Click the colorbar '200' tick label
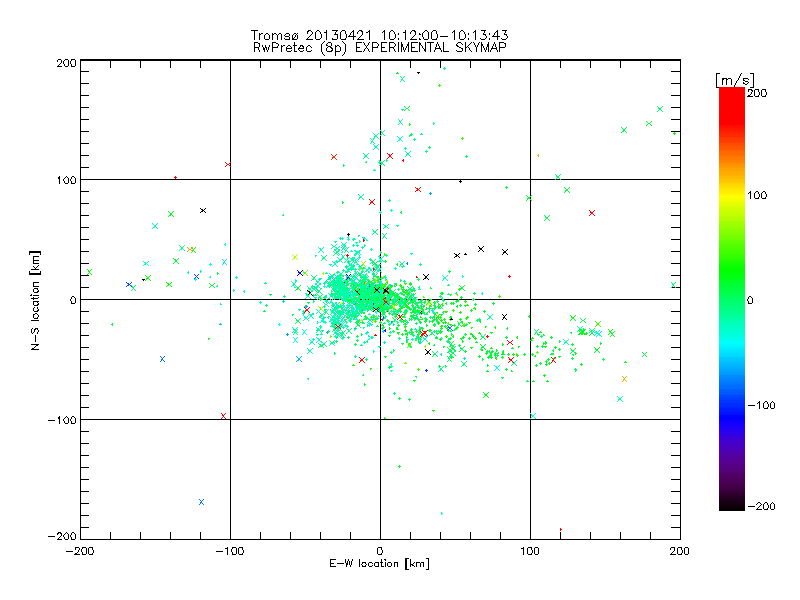The height and width of the screenshot is (600, 800). [x=757, y=93]
